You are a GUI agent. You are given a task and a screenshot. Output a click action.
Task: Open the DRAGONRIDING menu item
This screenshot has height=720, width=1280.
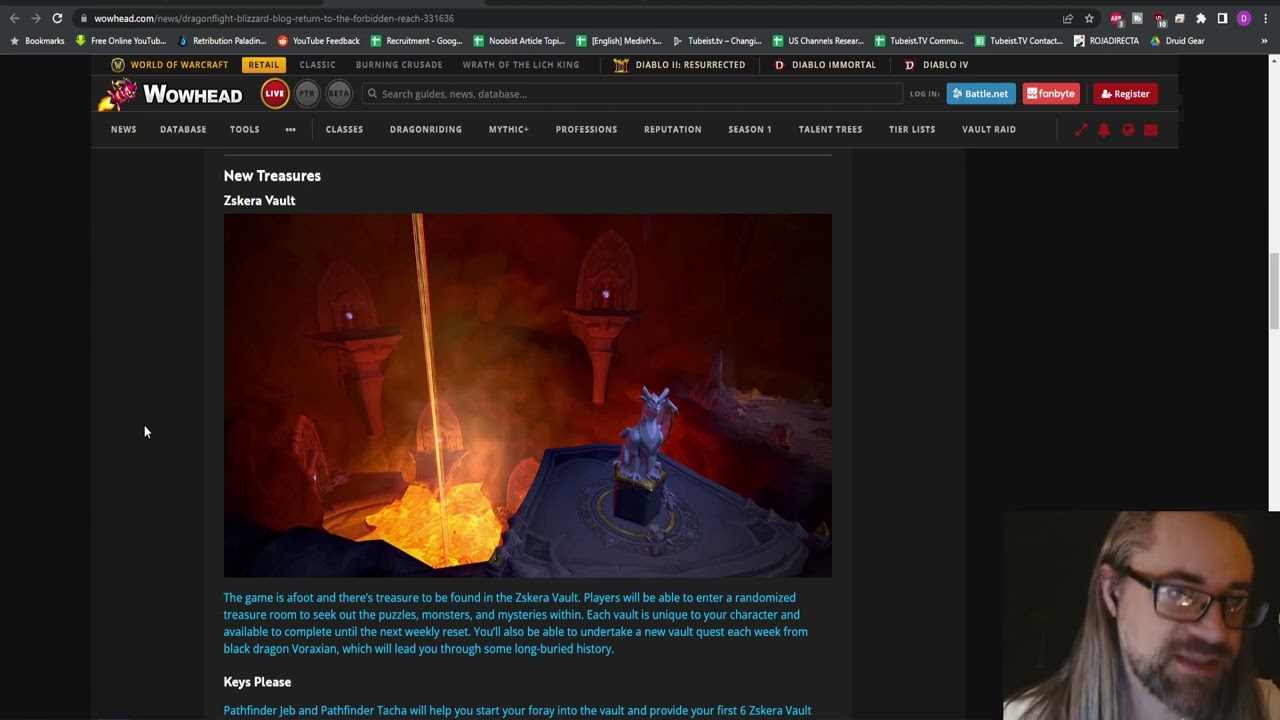(425, 129)
